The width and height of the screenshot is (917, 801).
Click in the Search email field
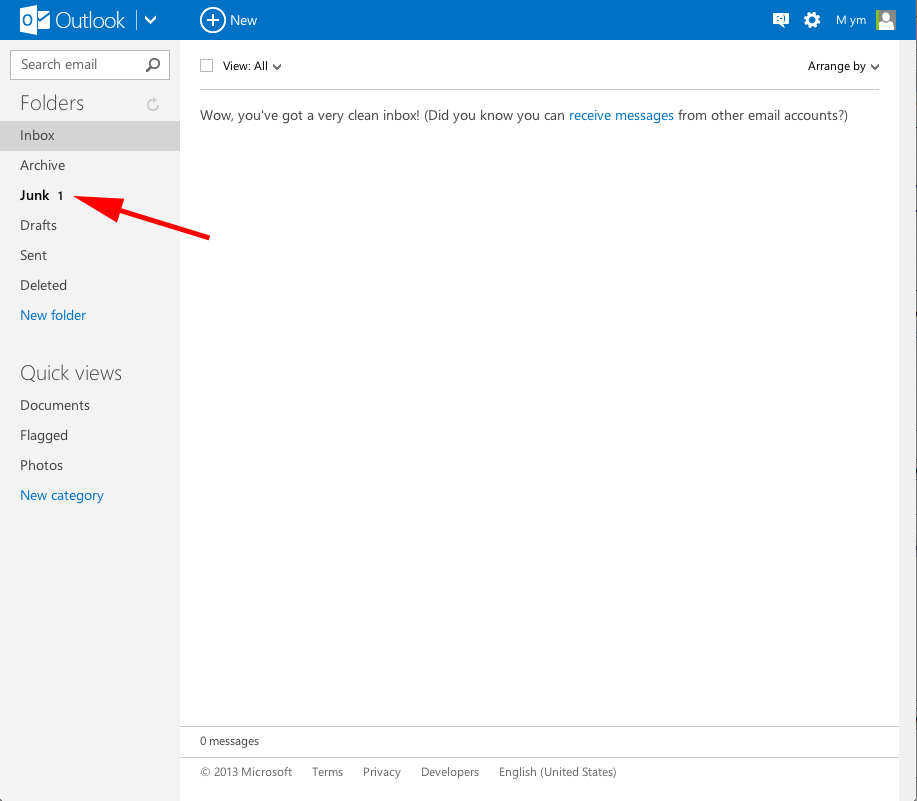[x=78, y=65]
